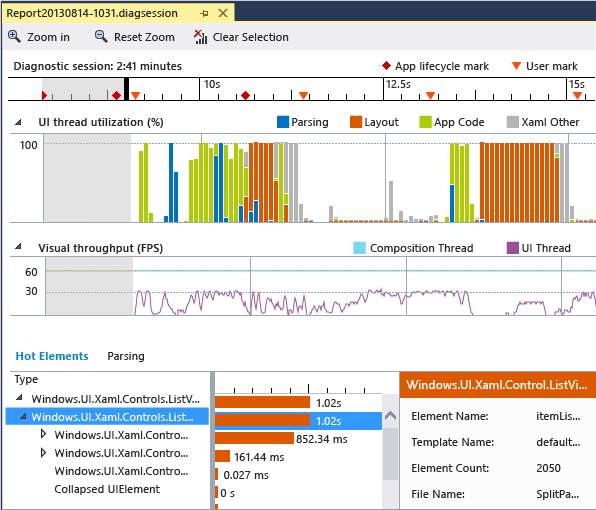Click the unselected first 1.02s duration bar
The height and width of the screenshot is (510, 596).
(x=262, y=402)
